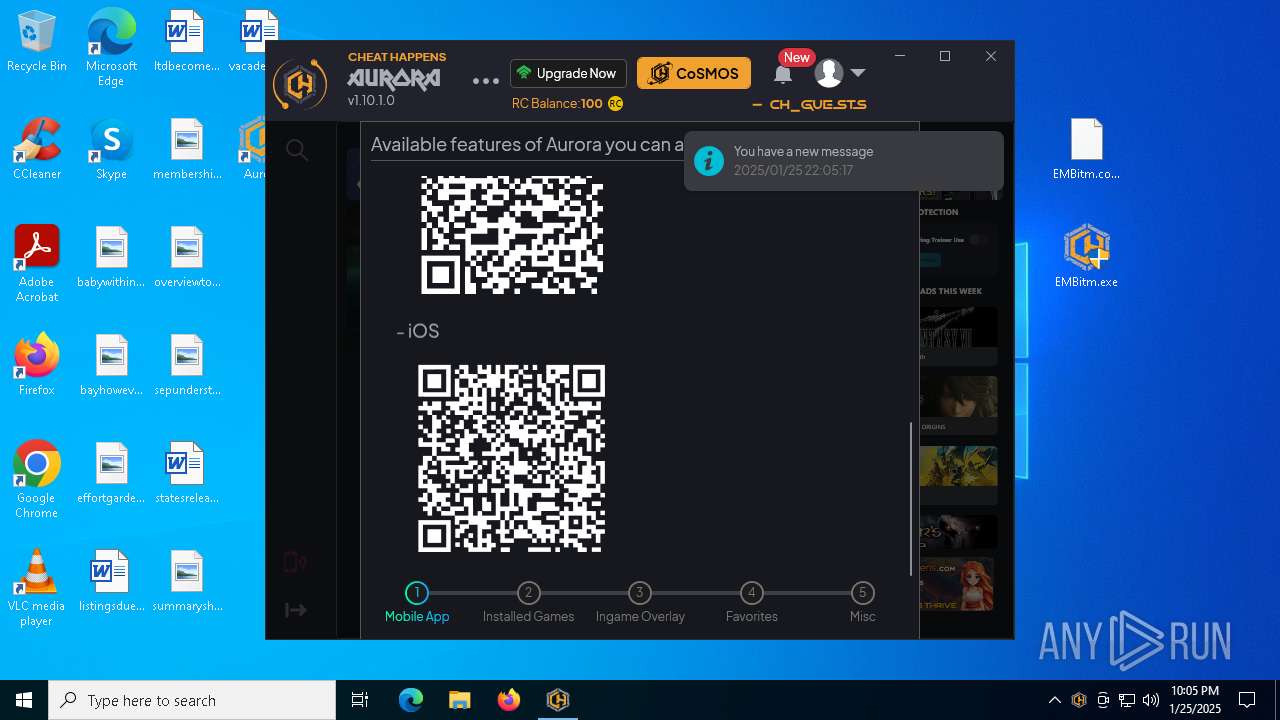Select the ltdbecome Word document
This screenshot has height=720, width=1280.
click(x=186, y=42)
